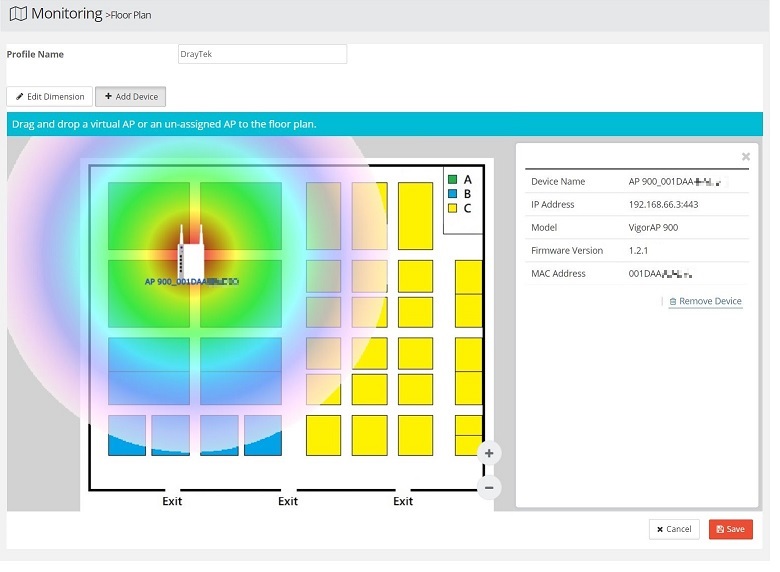Click the Profile Name label
Image resolution: width=780 pixels, height=572 pixels.
(x=35, y=54)
